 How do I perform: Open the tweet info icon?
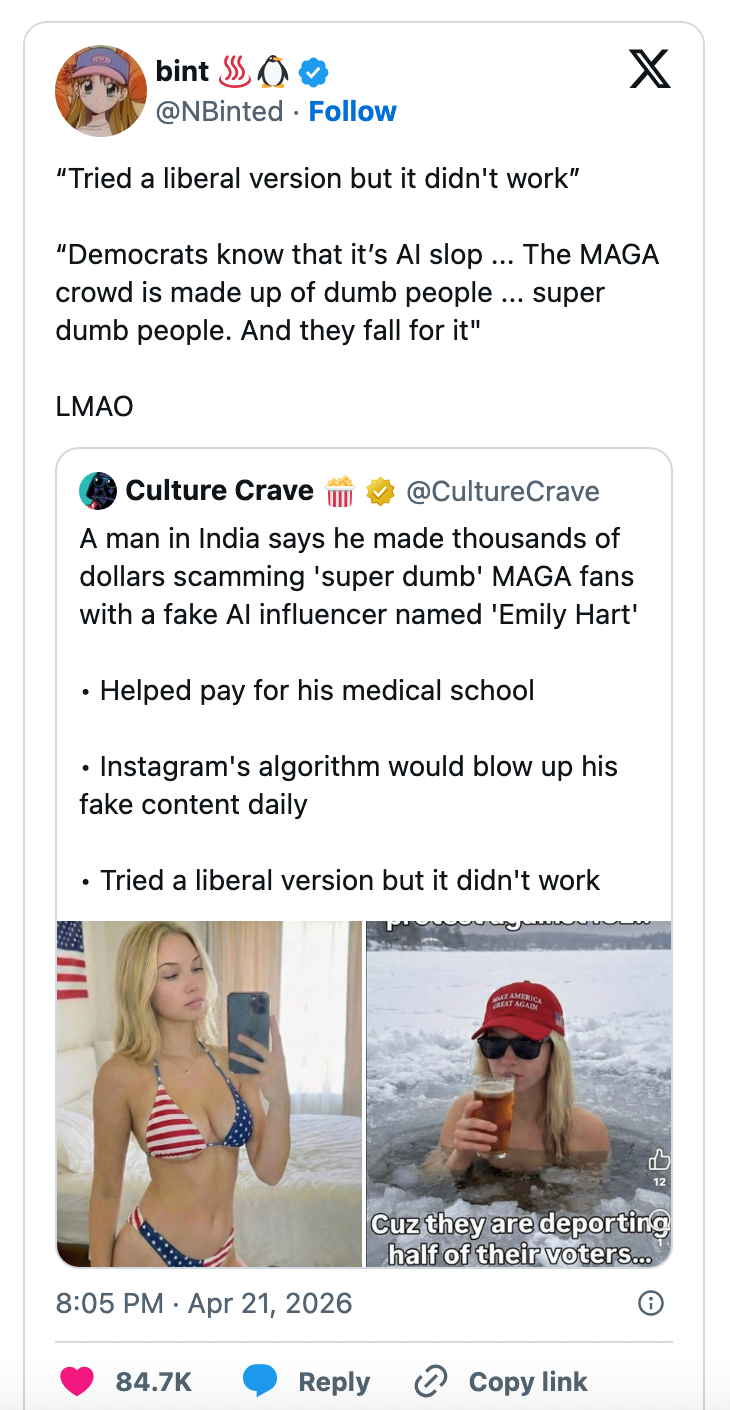coord(650,1303)
